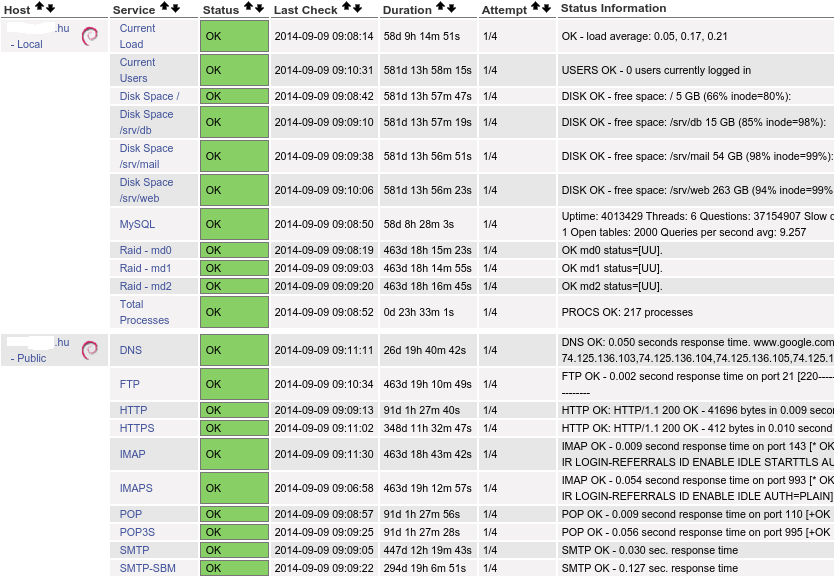Sort Duration column descending with down arrow
Image resolution: width=834 pixels, height=578 pixels.
click(x=452, y=7)
